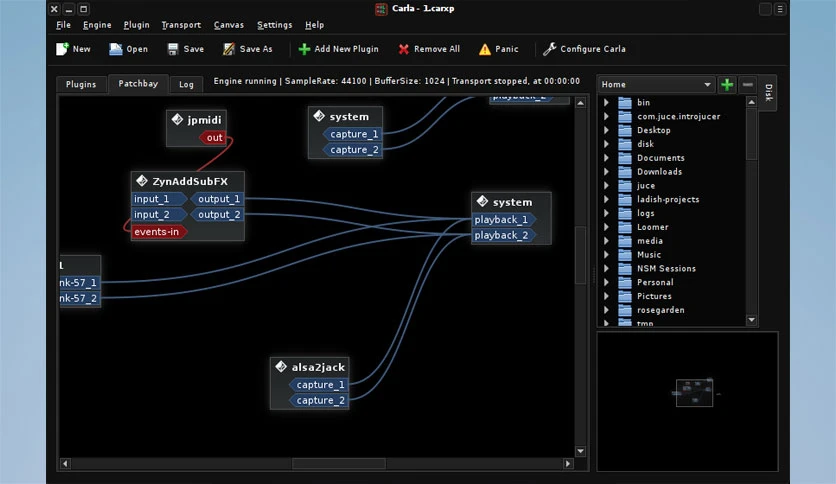The width and height of the screenshot is (836, 484).
Task: Select the logs folder row
Action: (672, 213)
